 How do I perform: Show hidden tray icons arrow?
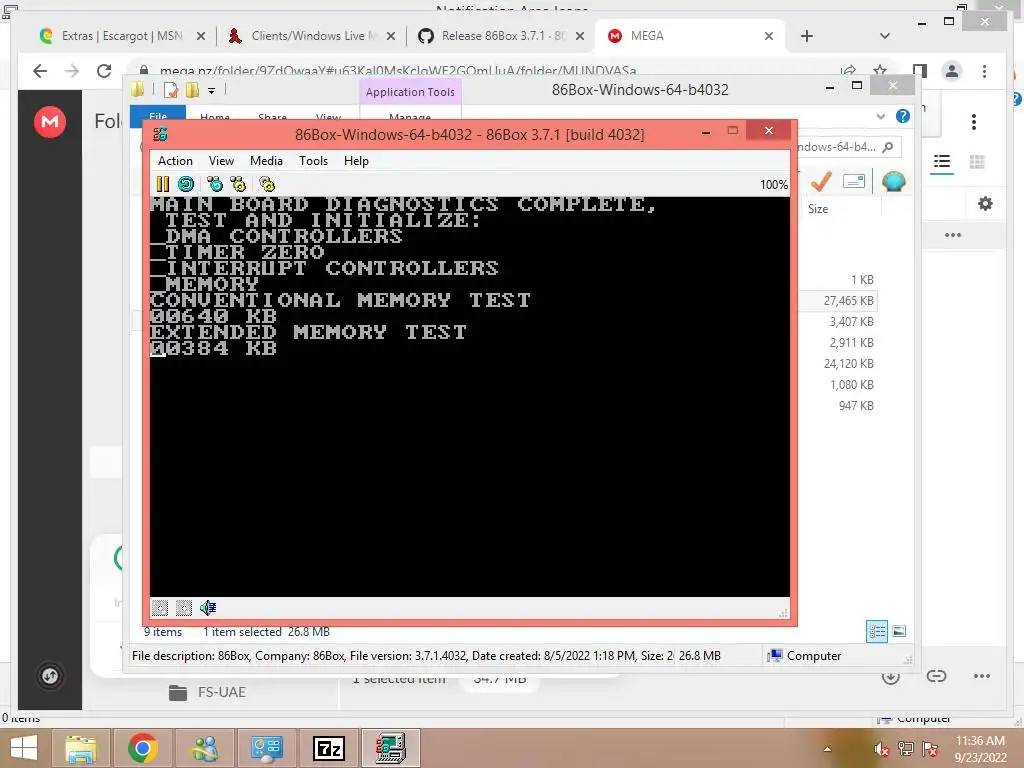tap(827, 749)
